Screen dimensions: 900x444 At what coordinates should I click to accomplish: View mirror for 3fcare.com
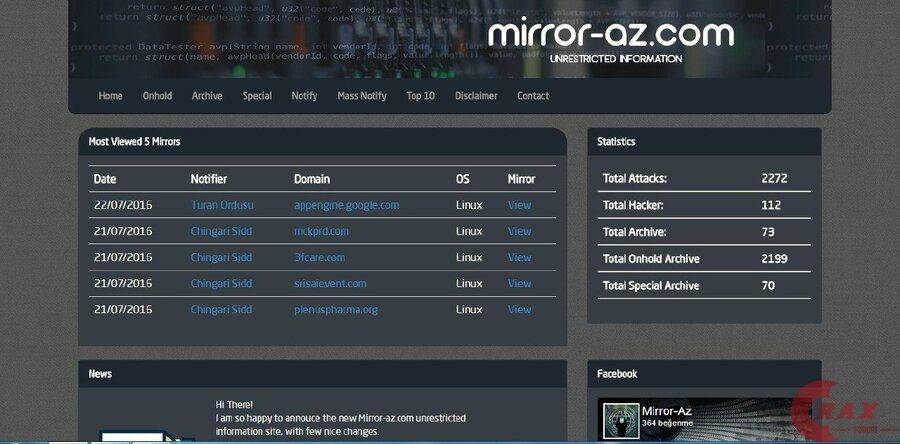point(519,258)
